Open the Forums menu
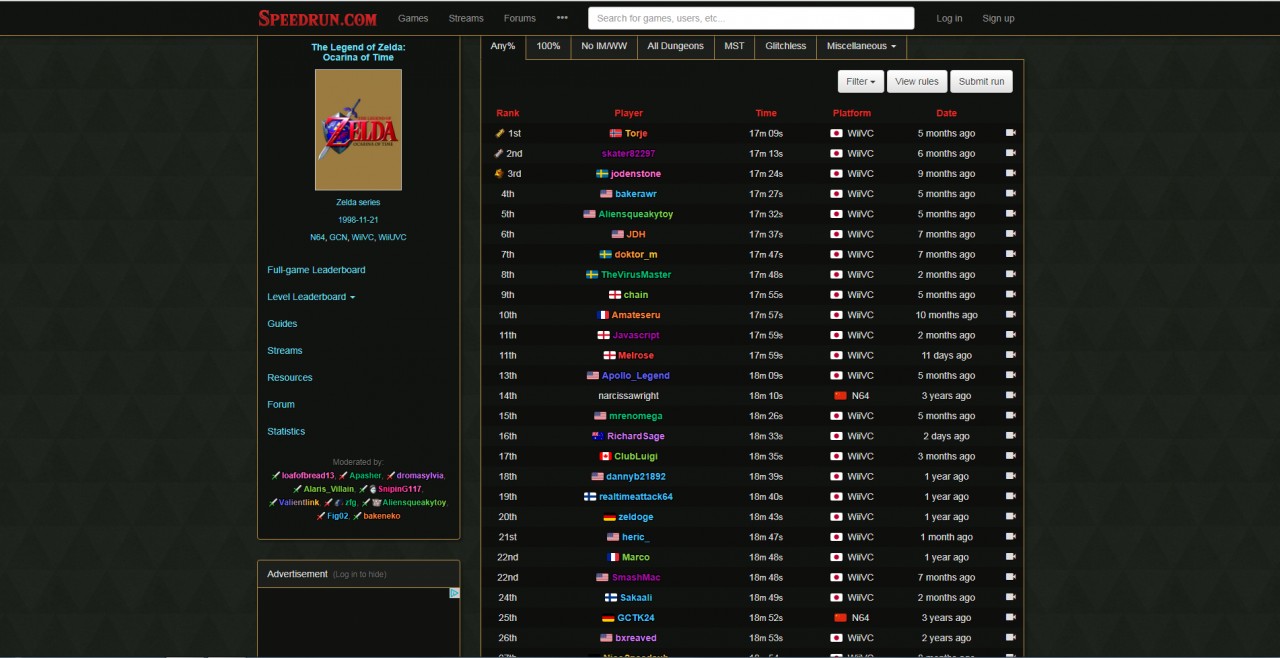The image size is (1280, 658). tap(520, 18)
